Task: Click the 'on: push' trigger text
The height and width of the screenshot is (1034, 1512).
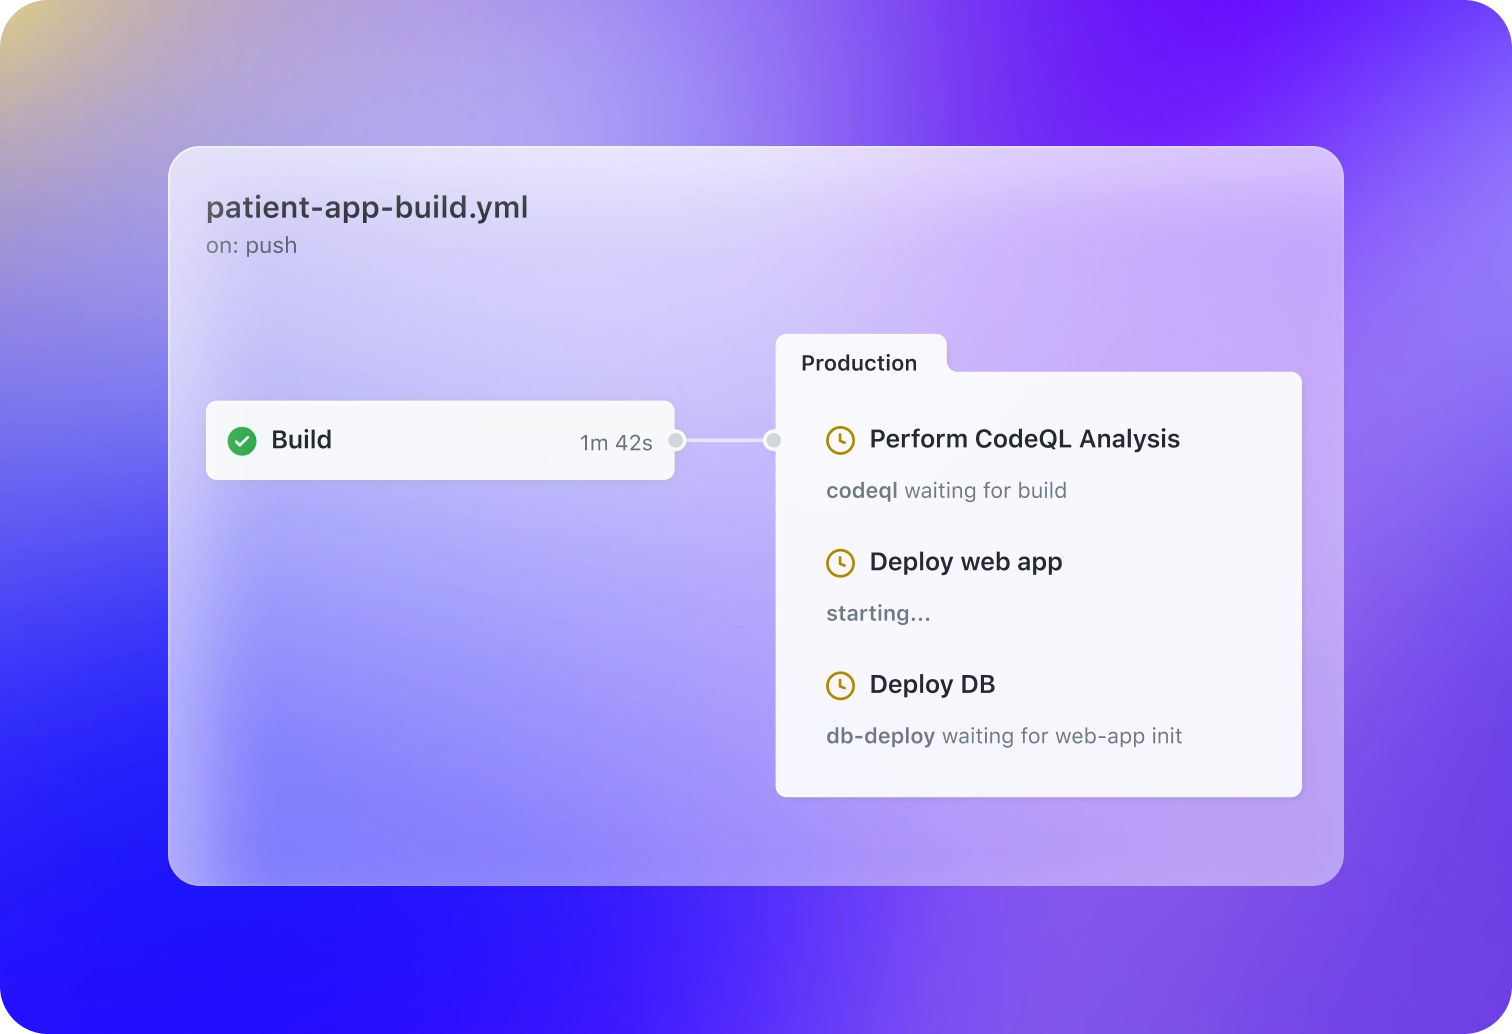Action: (251, 245)
